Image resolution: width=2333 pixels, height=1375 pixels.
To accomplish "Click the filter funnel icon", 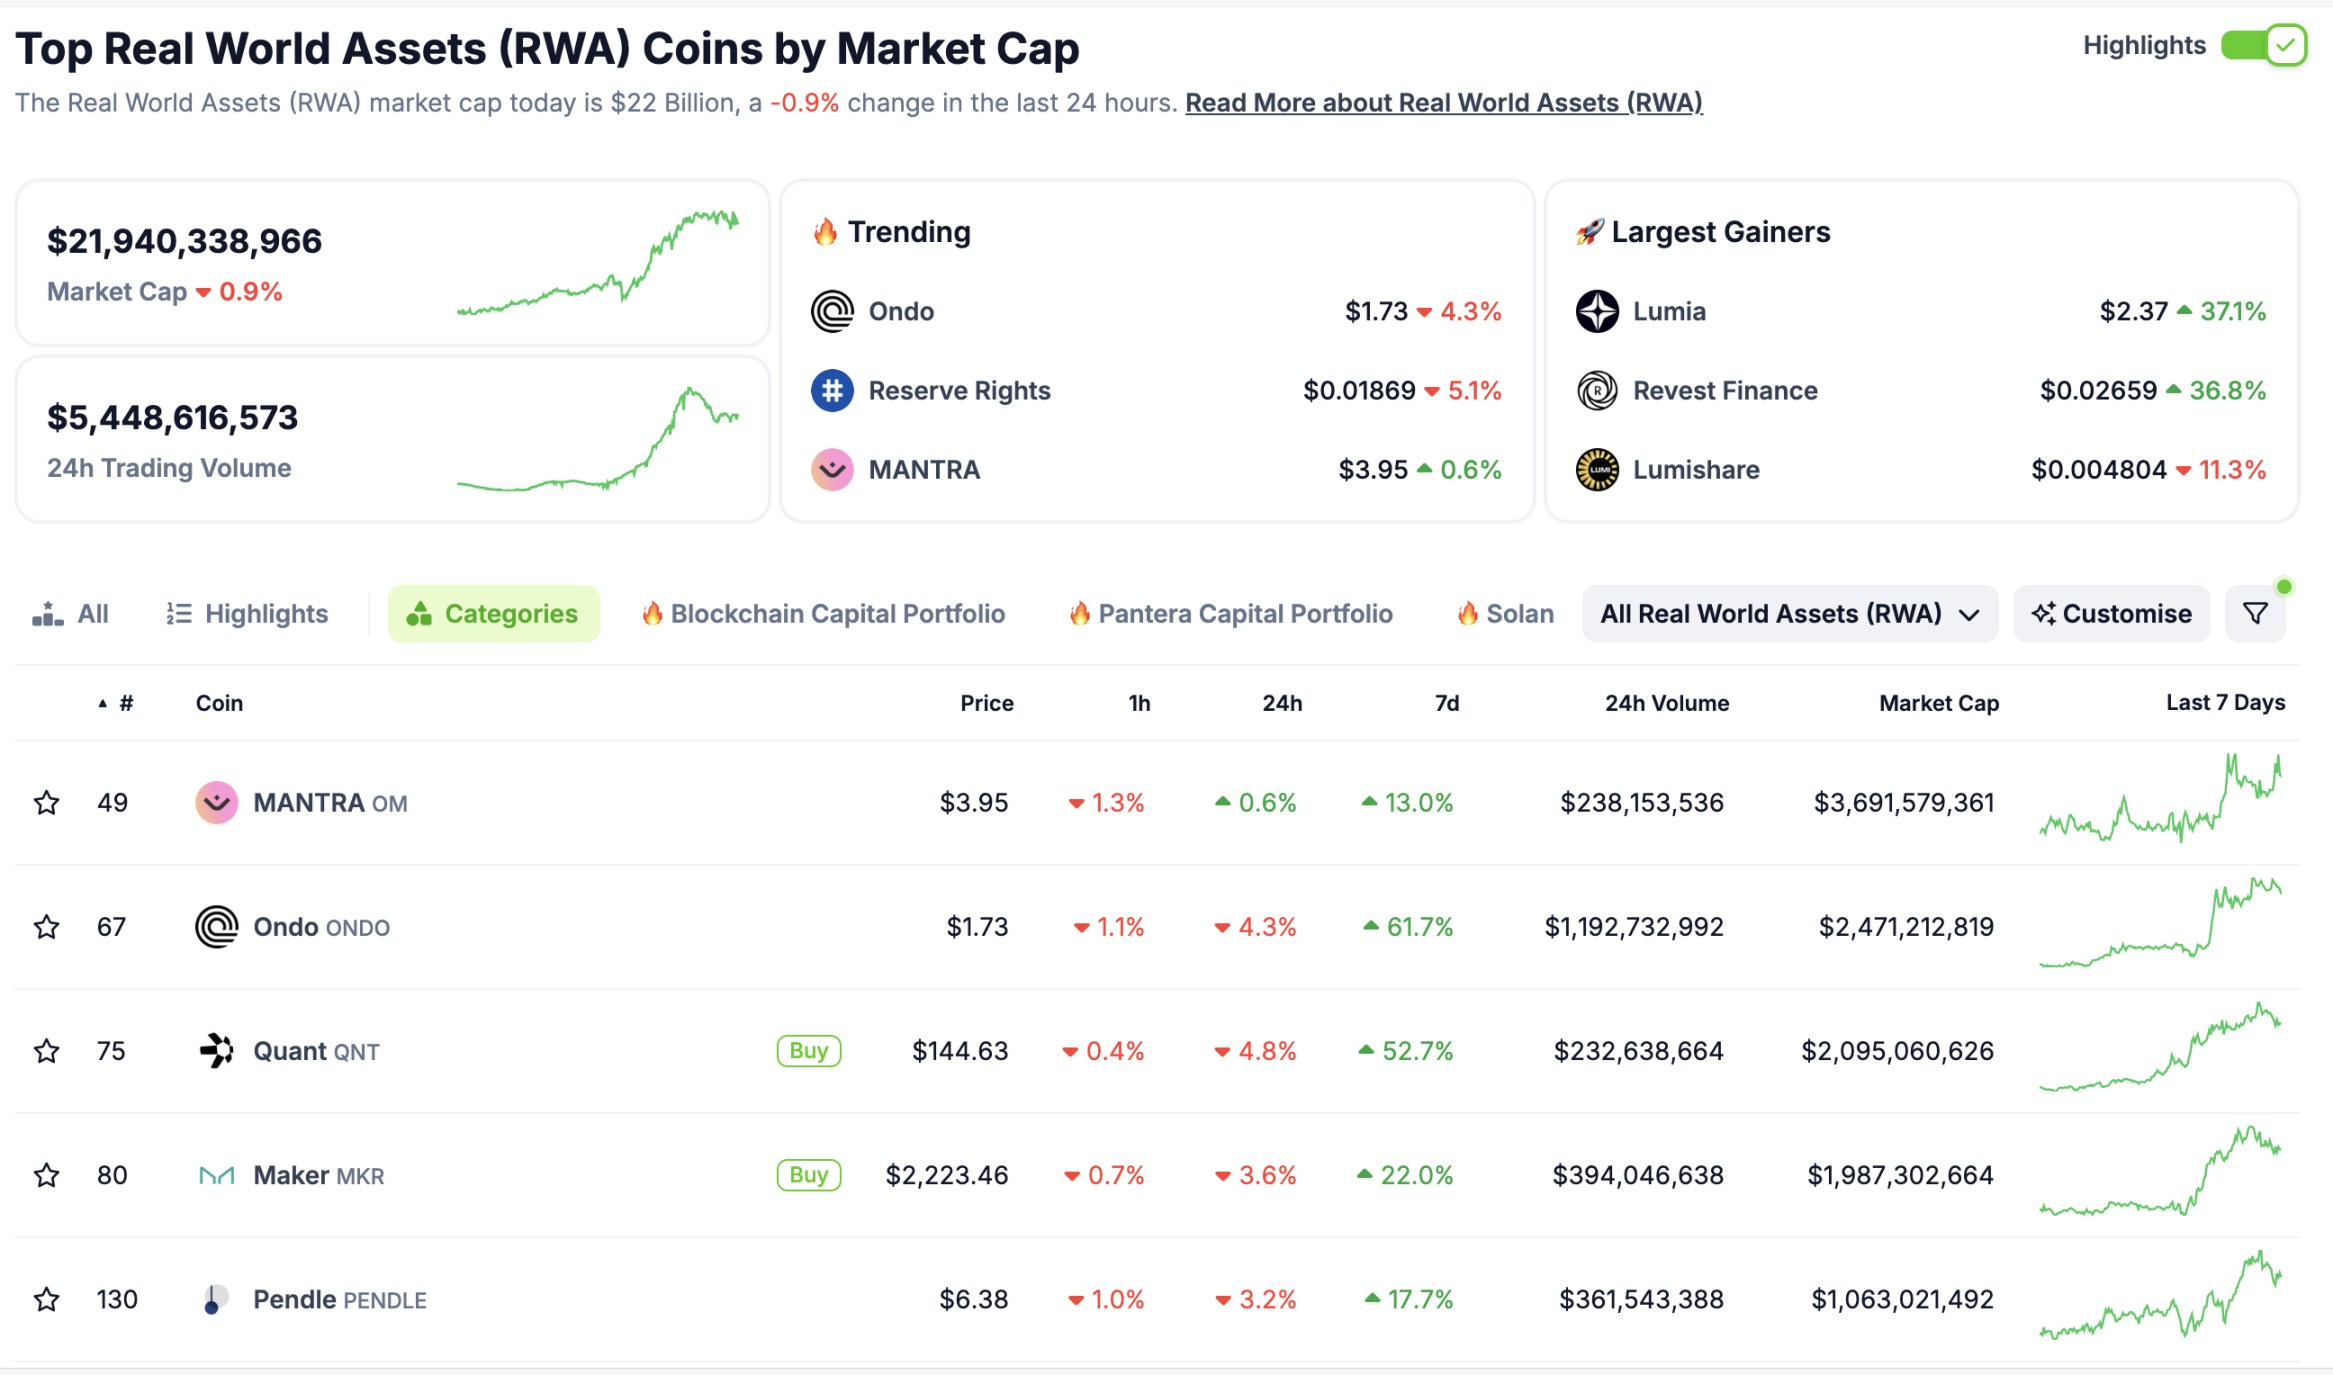I will (2255, 614).
